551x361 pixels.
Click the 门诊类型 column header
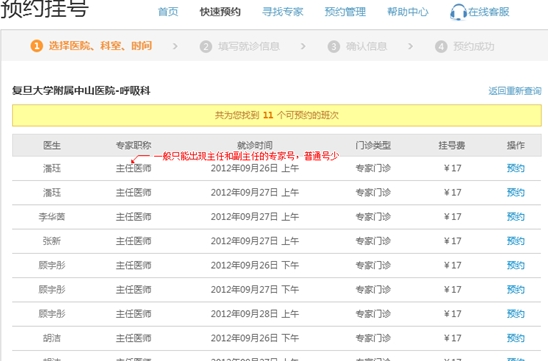(x=373, y=145)
